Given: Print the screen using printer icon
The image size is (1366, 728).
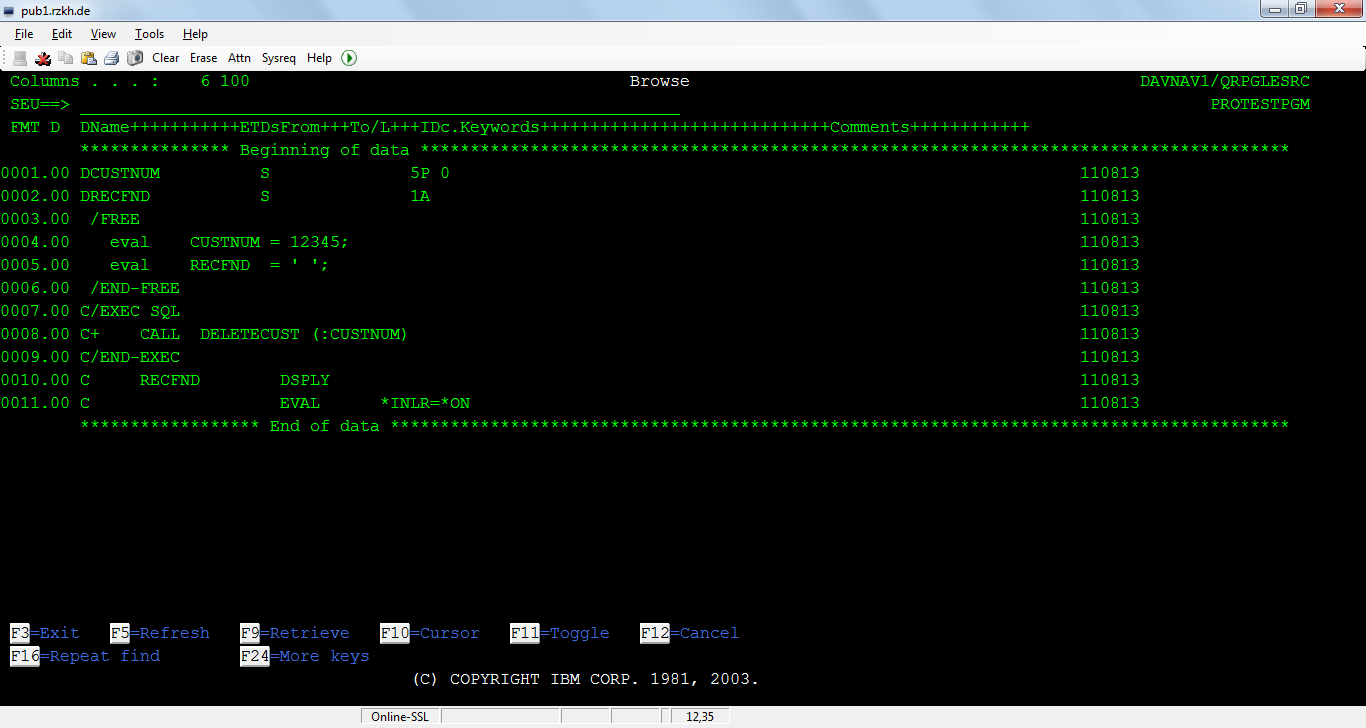Looking at the screenshot, I should coord(112,57).
